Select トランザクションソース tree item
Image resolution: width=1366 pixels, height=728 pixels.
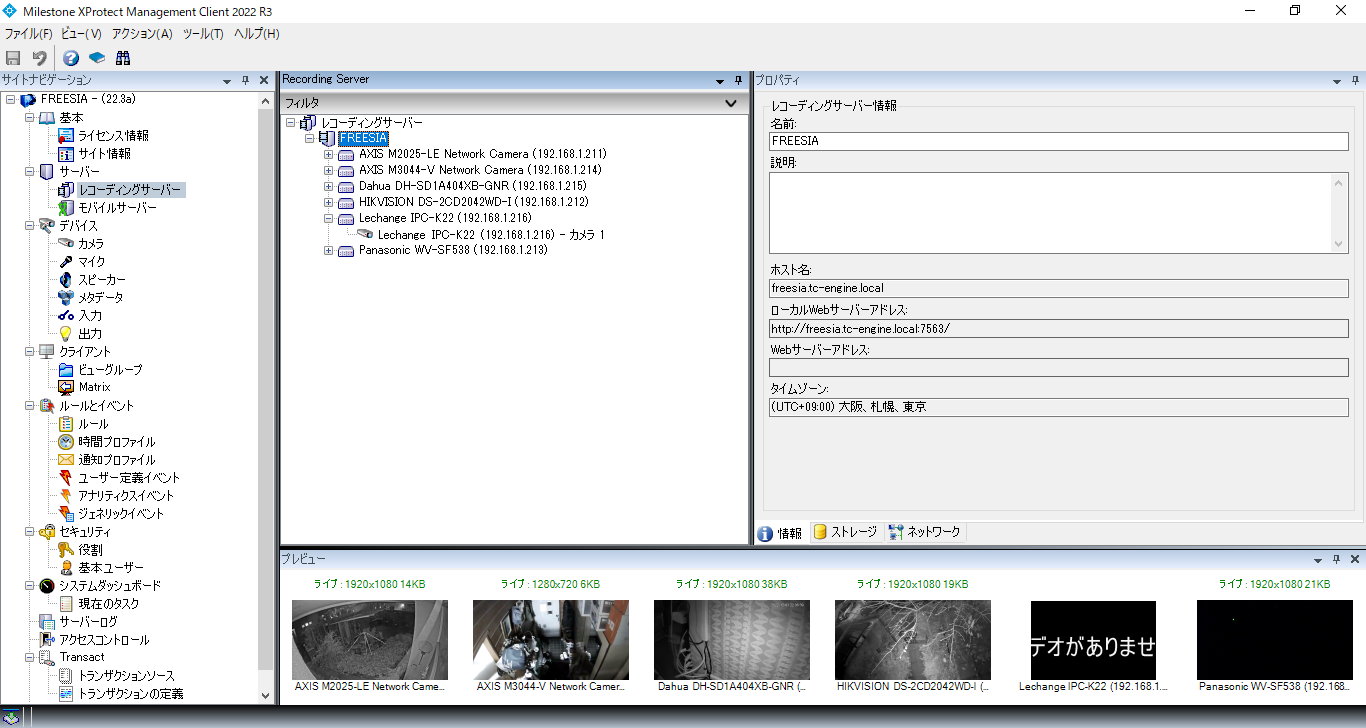126,676
